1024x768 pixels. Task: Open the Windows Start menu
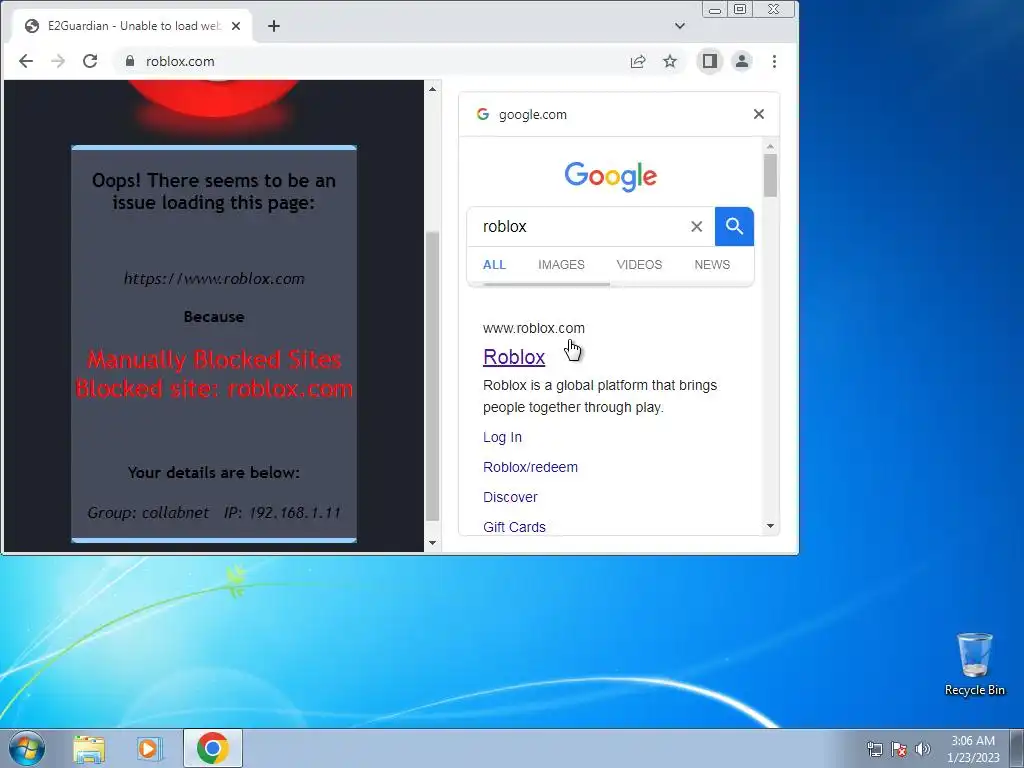[27, 748]
